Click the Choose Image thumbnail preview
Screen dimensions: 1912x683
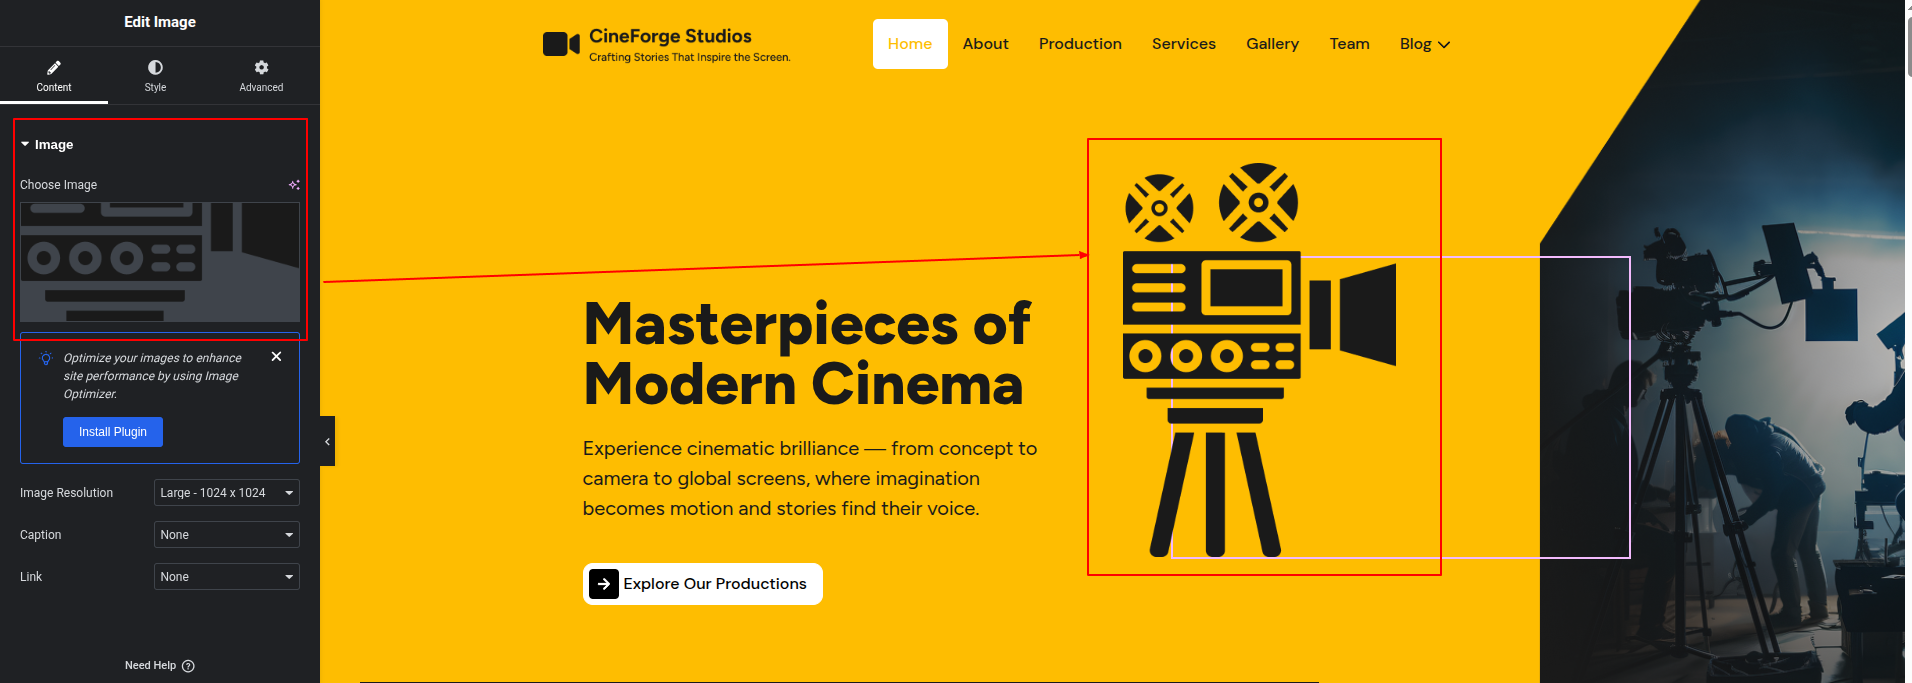pyautogui.click(x=160, y=262)
